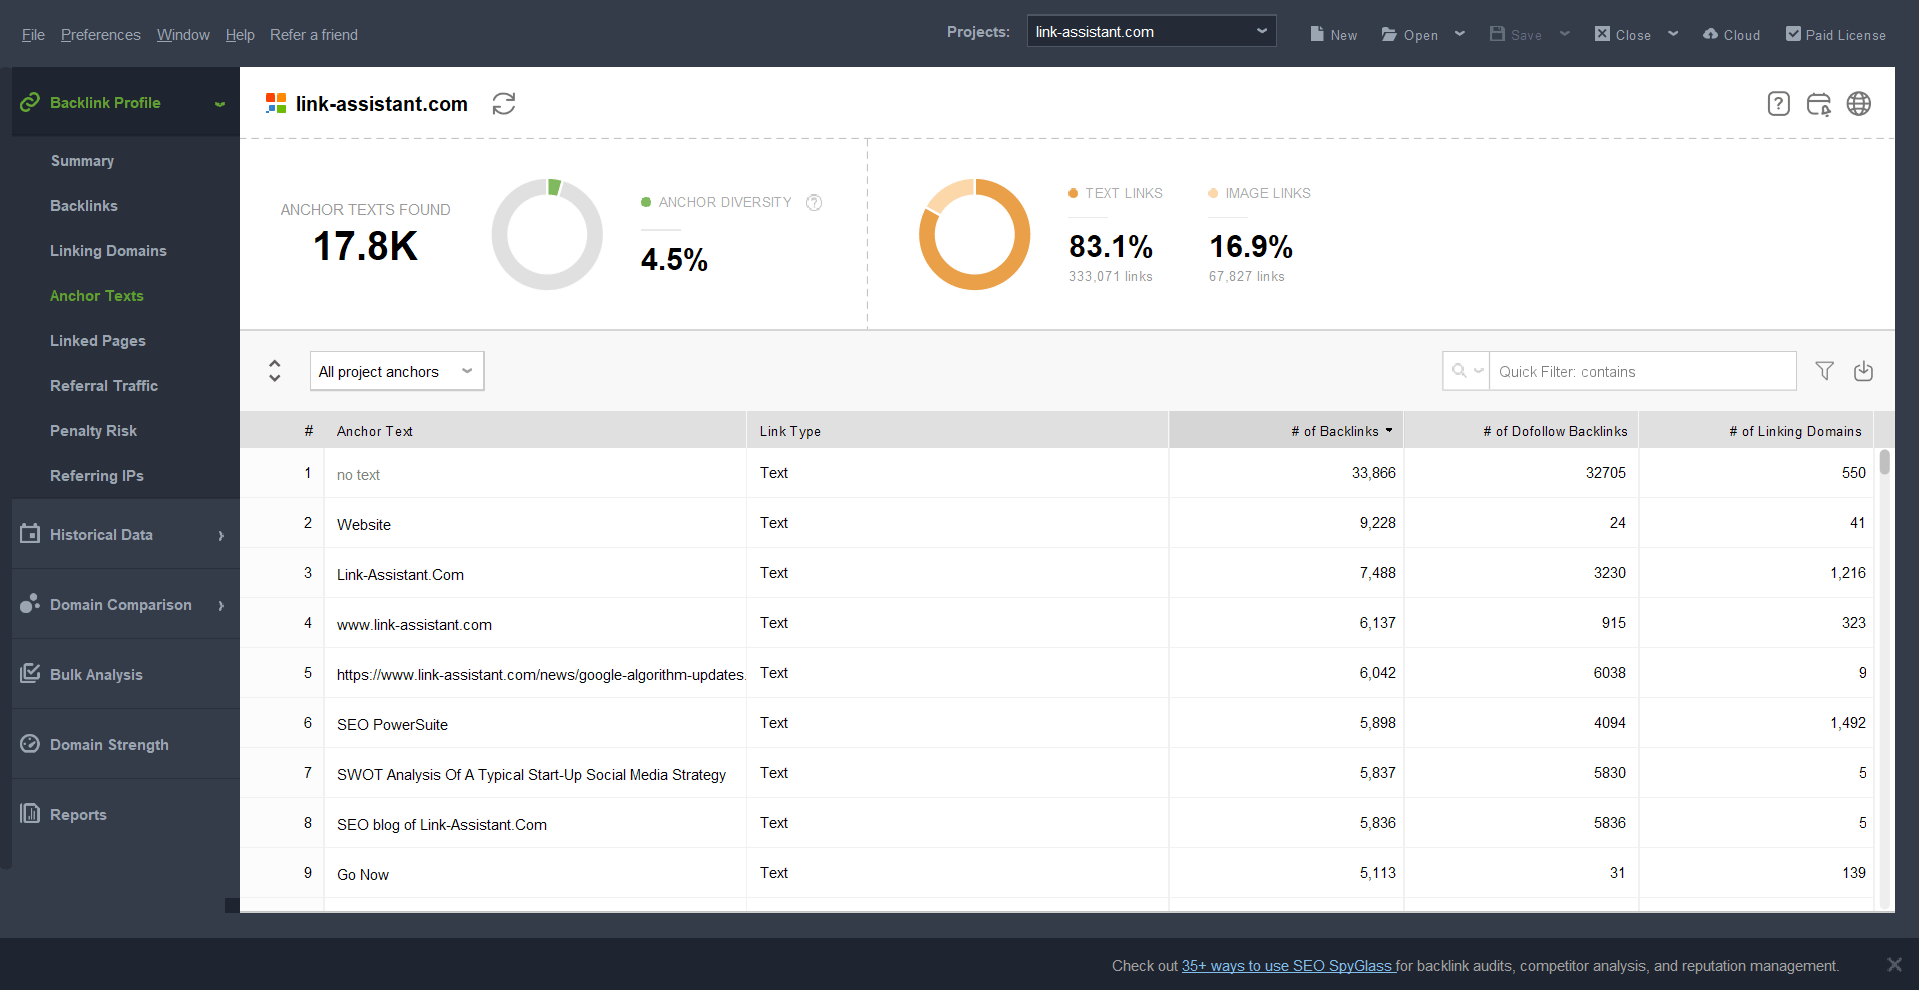Open the Projects dropdown
1920x991 pixels.
(1151, 32)
